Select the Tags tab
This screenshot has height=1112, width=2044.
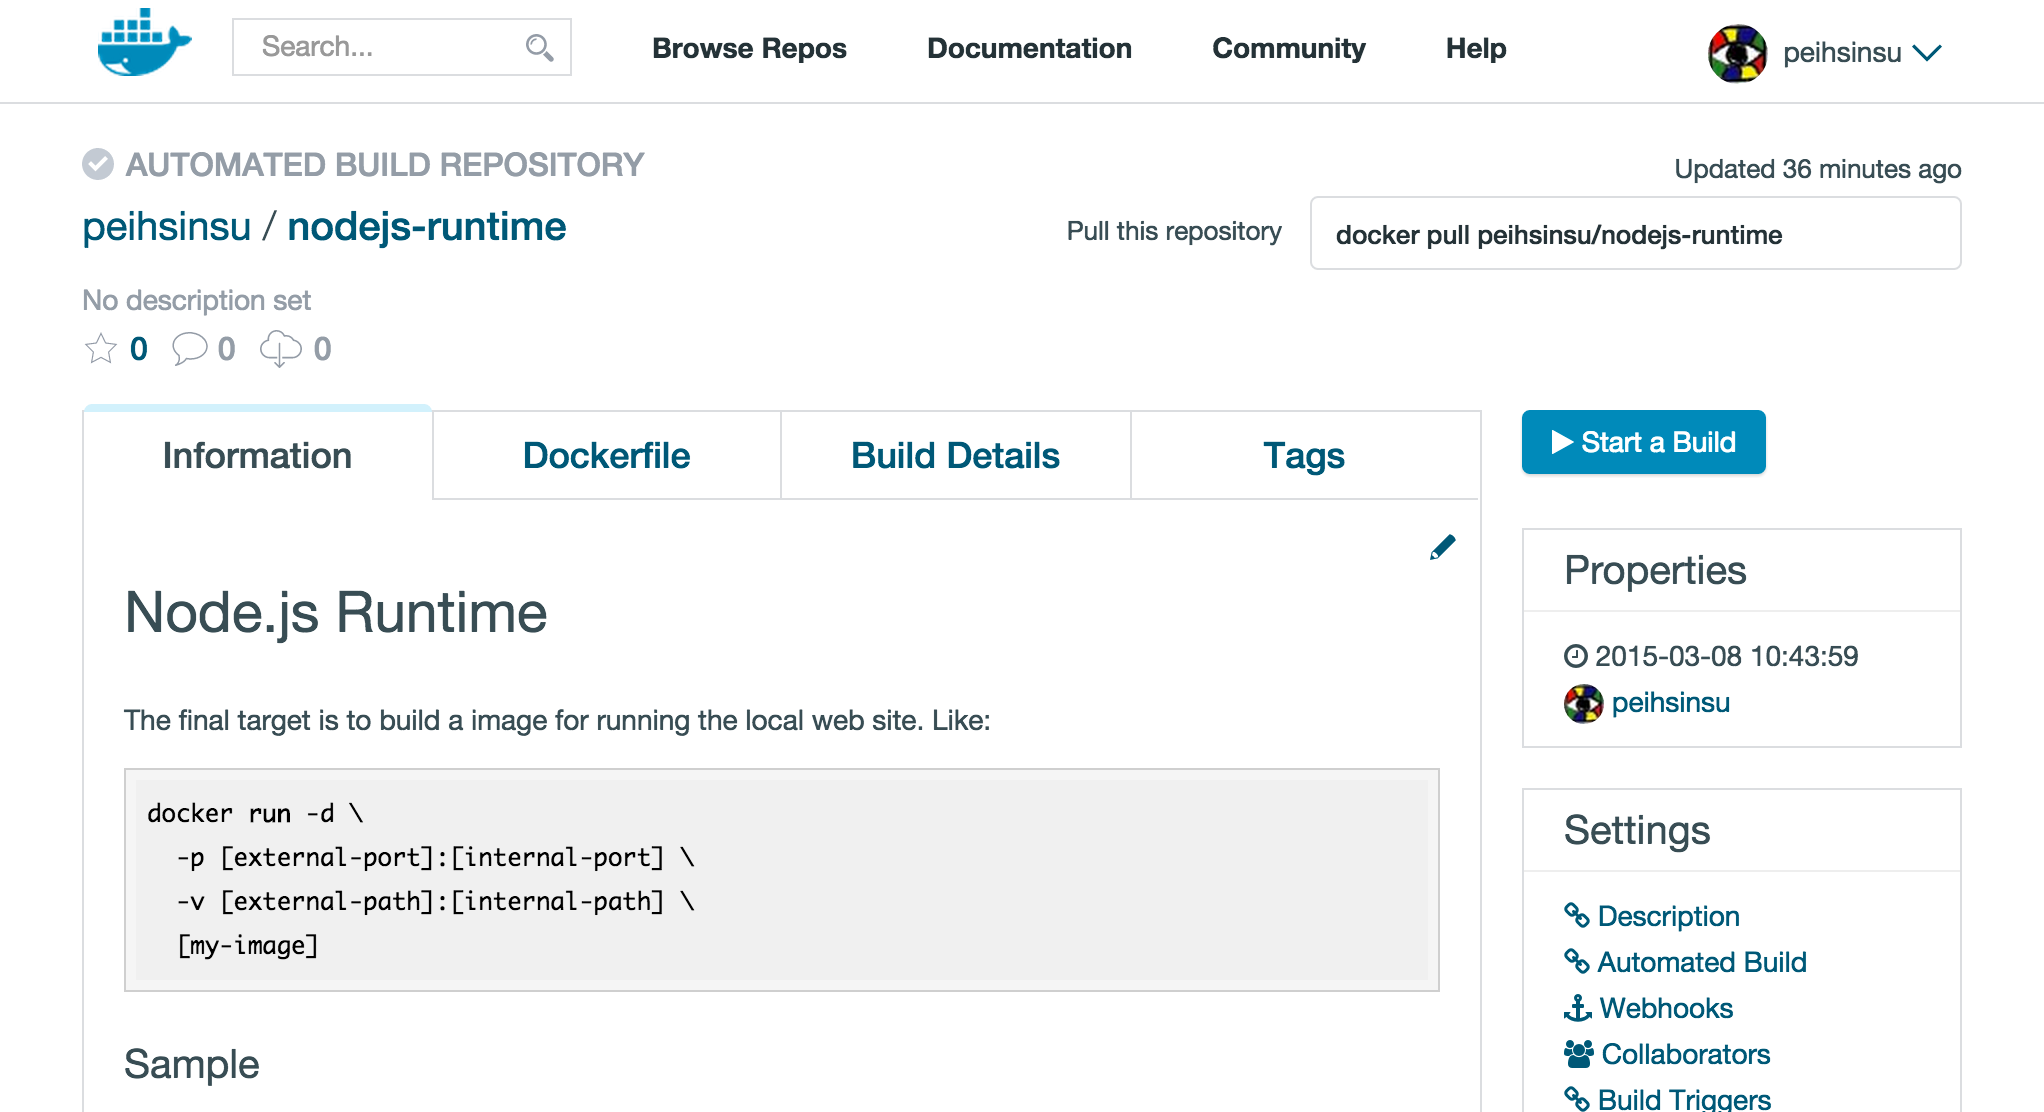1304,456
